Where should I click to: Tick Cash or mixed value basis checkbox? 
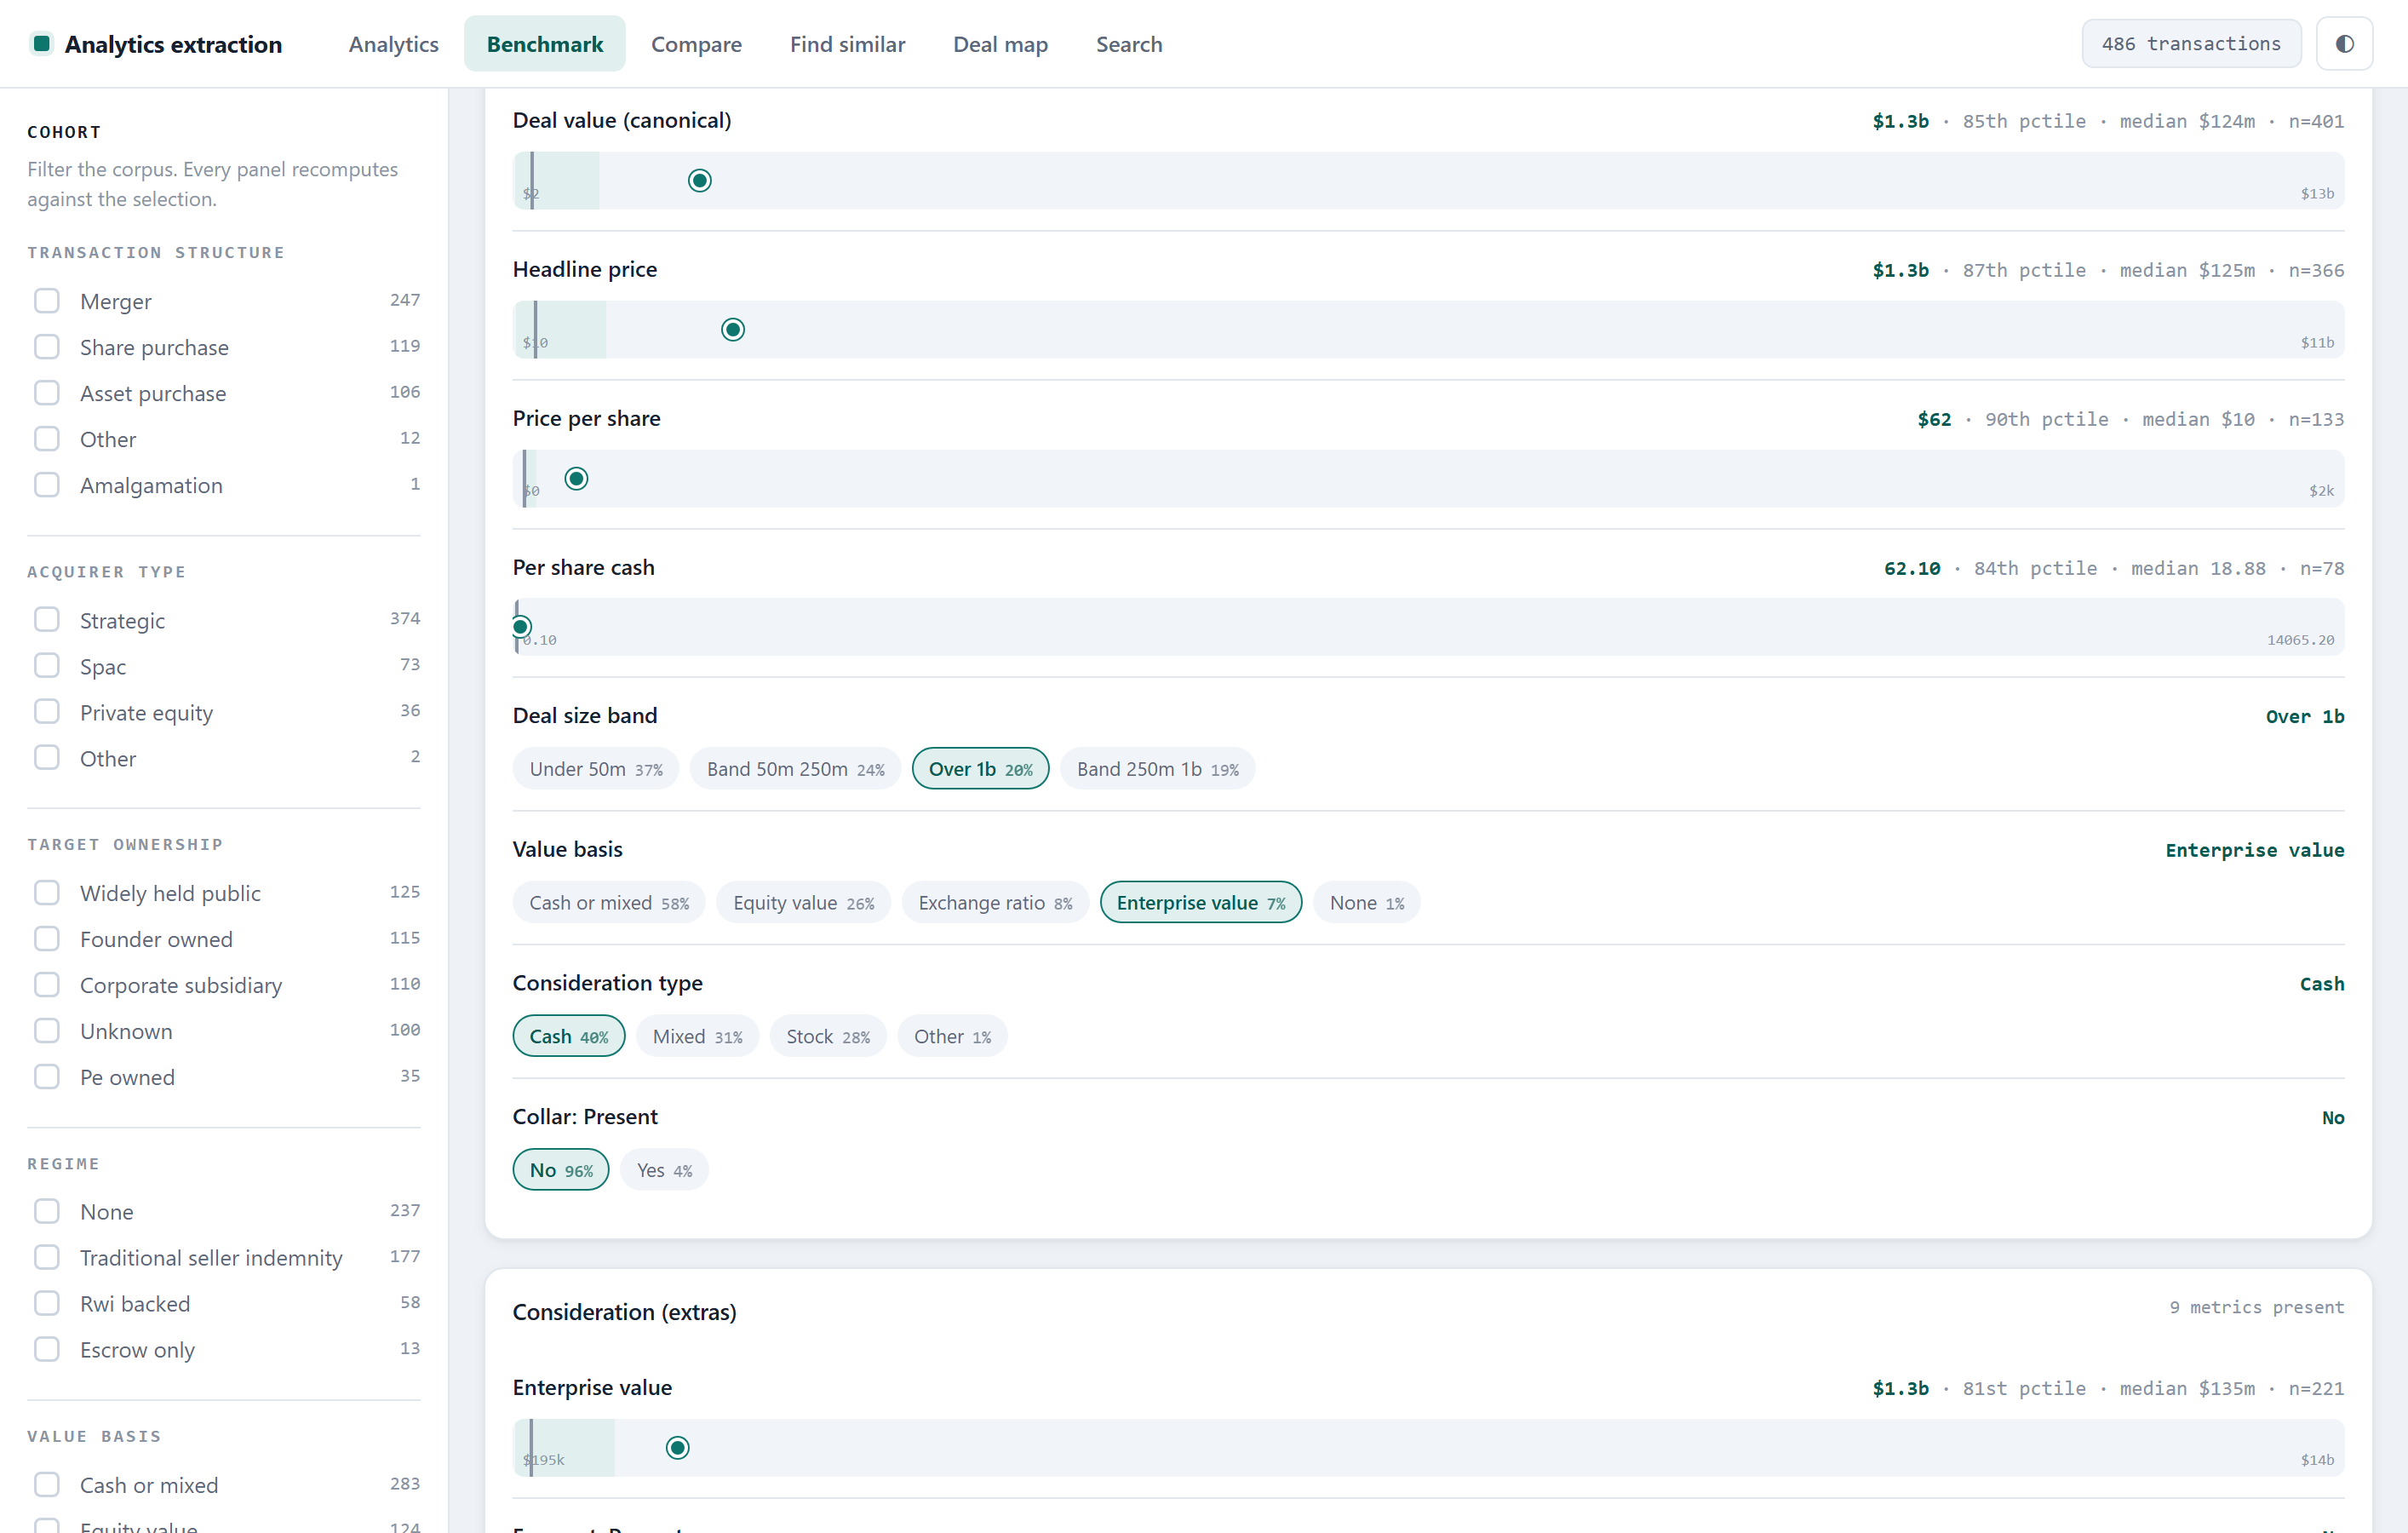point(47,1485)
